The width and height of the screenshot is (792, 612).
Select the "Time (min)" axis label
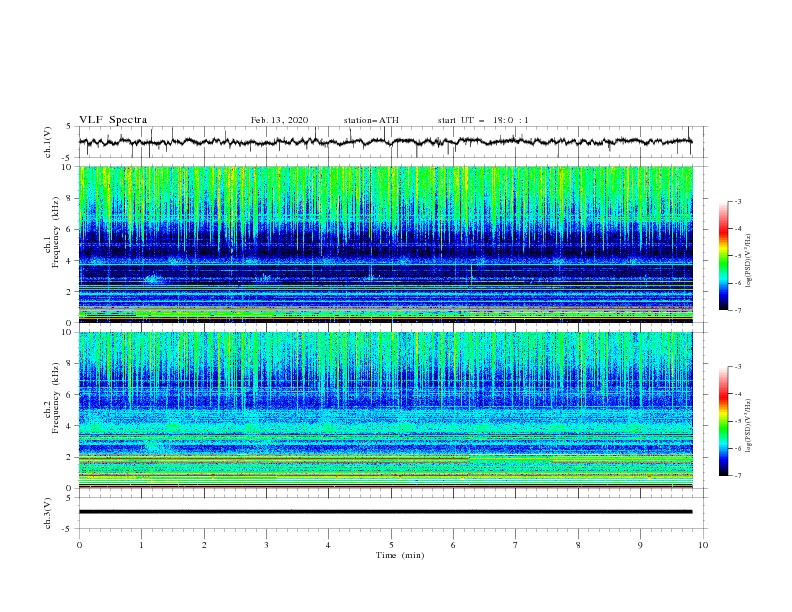[400, 555]
